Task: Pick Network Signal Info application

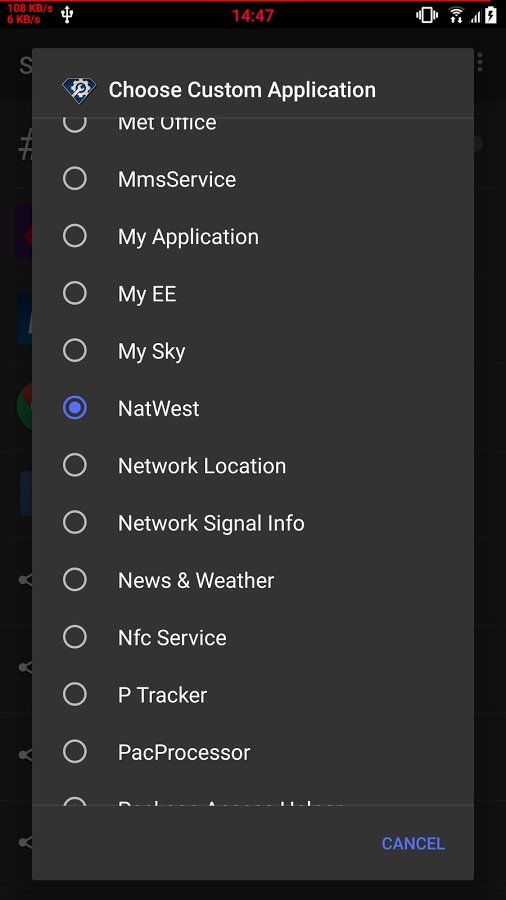Action: pyautogui.click(x=252, y=523)
